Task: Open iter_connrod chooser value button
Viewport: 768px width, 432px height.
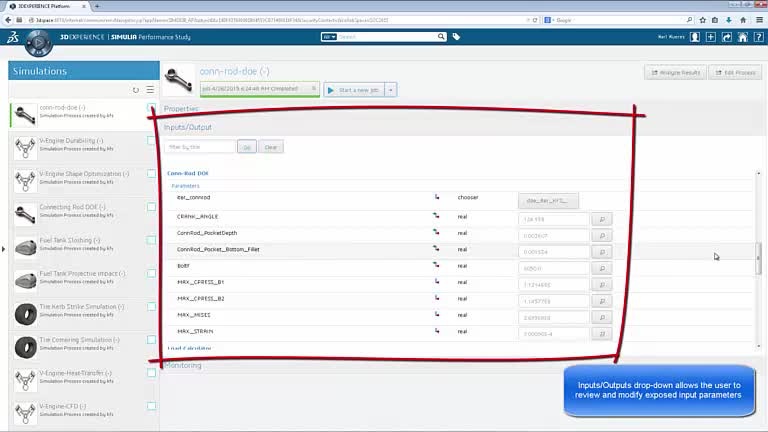Action: point(548,200)
